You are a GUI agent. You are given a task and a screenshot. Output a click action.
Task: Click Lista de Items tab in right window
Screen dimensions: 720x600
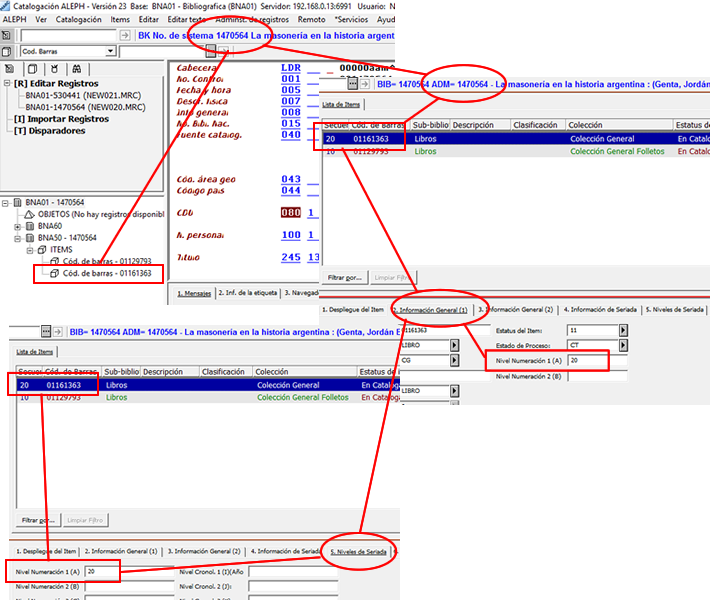341,105
